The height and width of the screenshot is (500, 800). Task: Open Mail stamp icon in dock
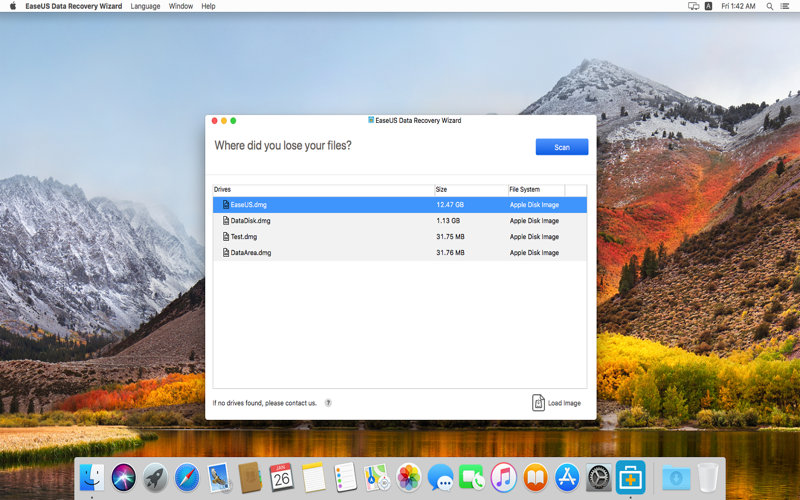pos(219,477)
